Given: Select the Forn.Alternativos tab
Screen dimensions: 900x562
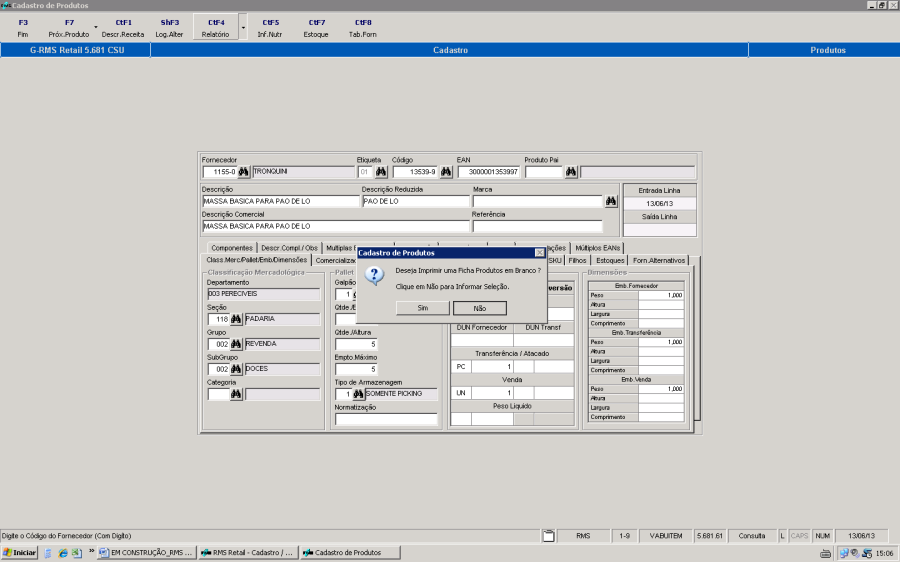Looking at the screenshot, I should pyautogui.click(x=660, y=260).
